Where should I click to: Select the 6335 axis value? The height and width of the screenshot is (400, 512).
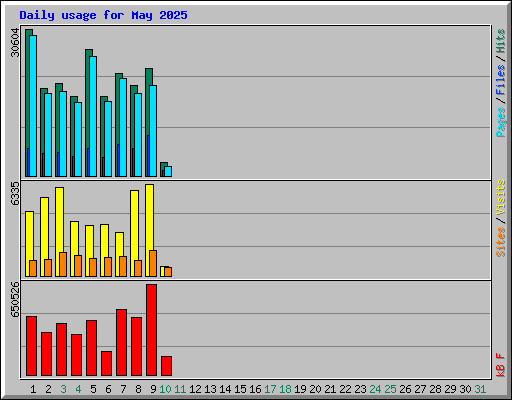[15, 193]
